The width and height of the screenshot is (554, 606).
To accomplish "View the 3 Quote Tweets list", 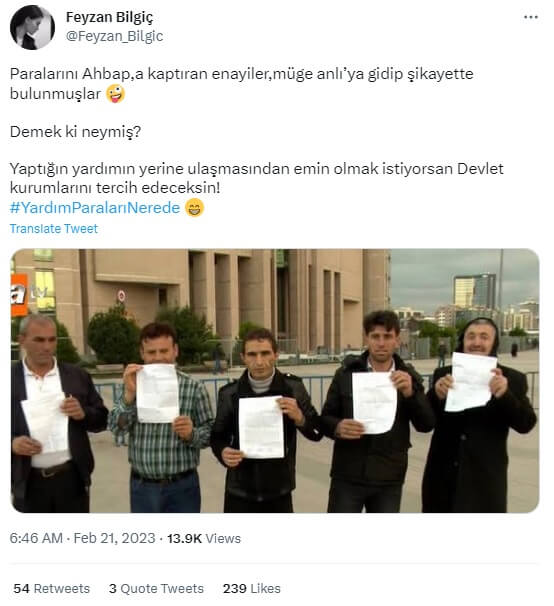I will [x=156, y=588].
